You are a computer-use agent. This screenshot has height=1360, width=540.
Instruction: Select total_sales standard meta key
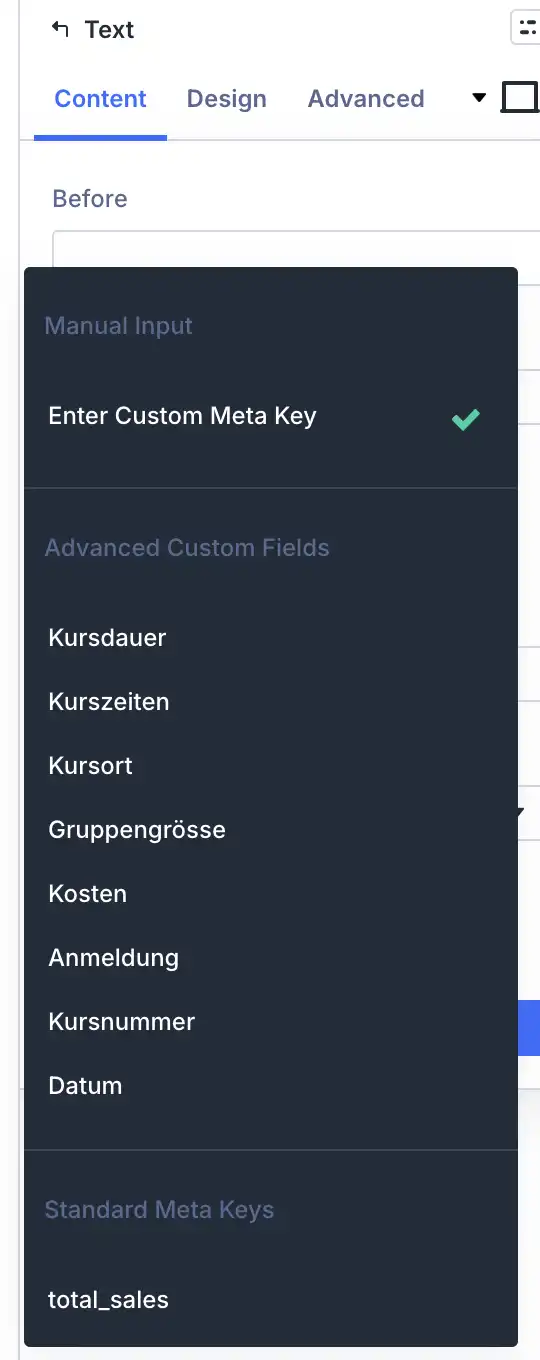pyautogui.click(x=271, y=1300)
